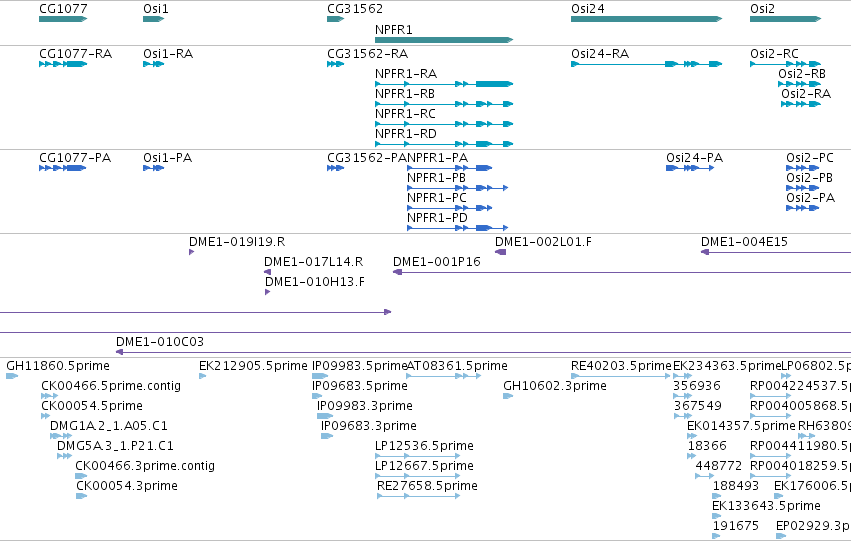This screenshot has height=541, width=851.
Task: Click BAC end DME1-017L14.R
Action: coord(268,272)
